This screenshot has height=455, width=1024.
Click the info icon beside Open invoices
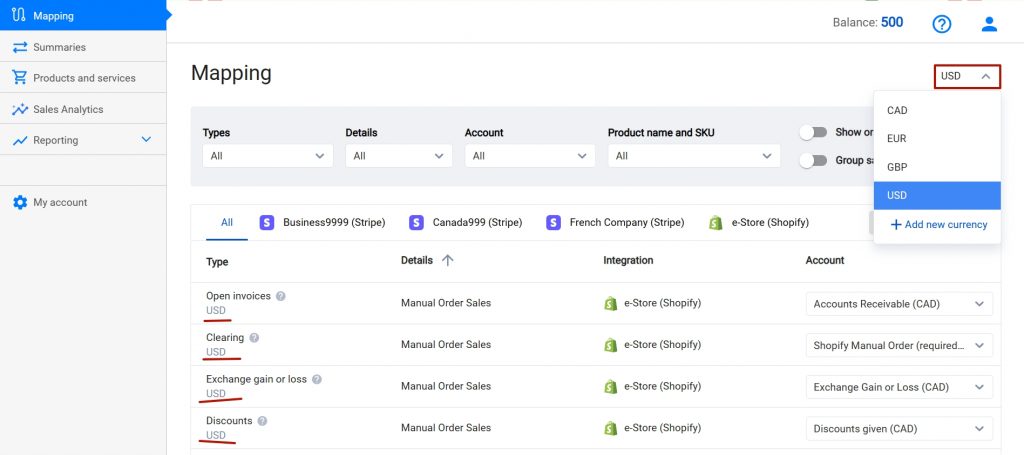pos(281,296)
